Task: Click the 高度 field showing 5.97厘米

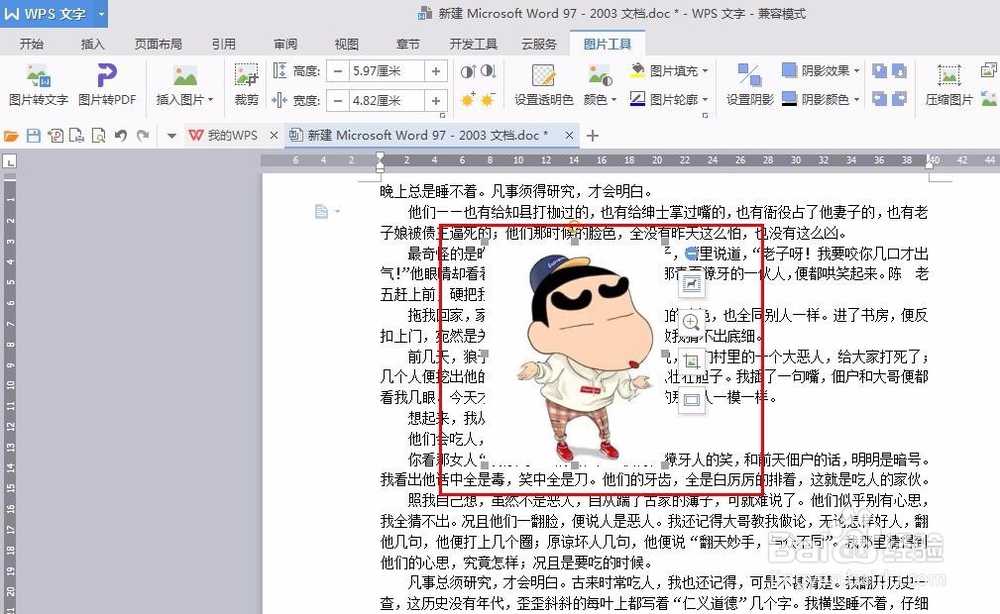Action: (386, 71)
